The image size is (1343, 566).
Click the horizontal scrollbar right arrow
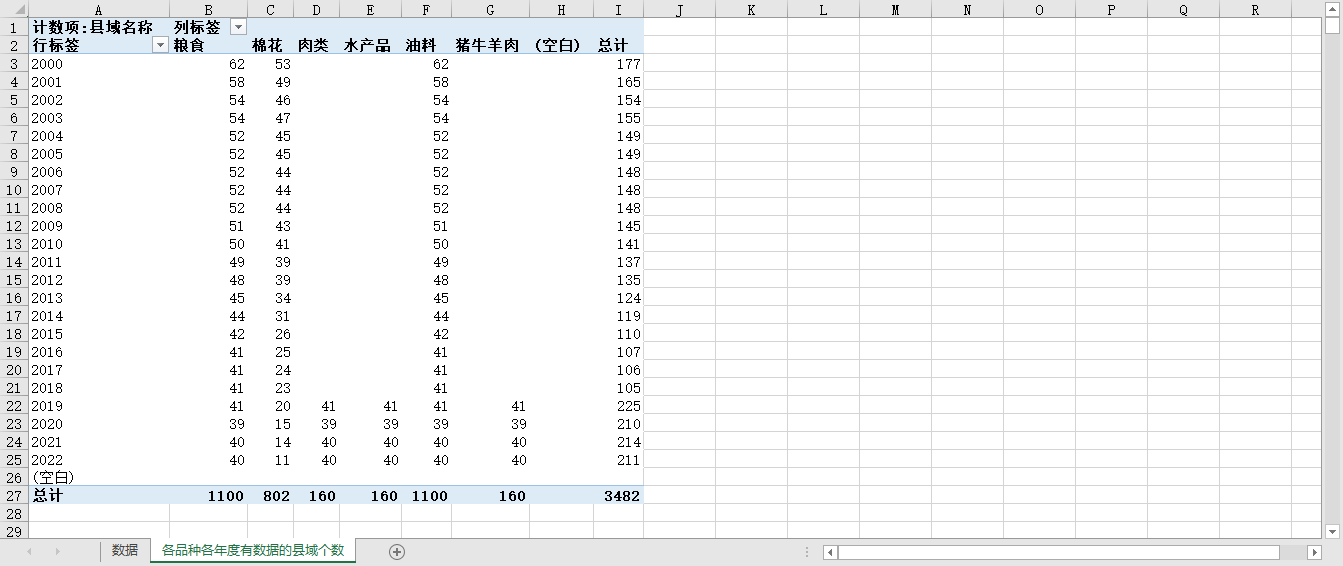1315,552
